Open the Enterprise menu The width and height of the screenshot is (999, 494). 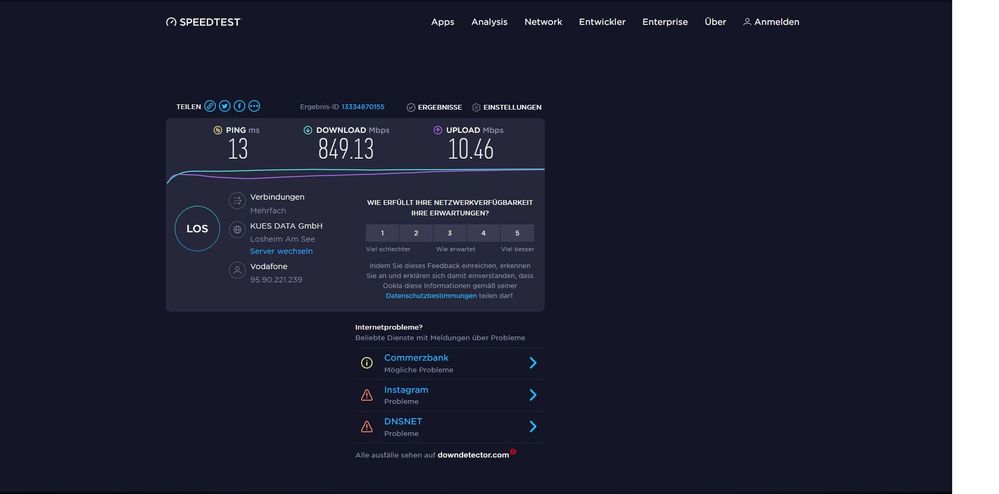tap(665, 22)
